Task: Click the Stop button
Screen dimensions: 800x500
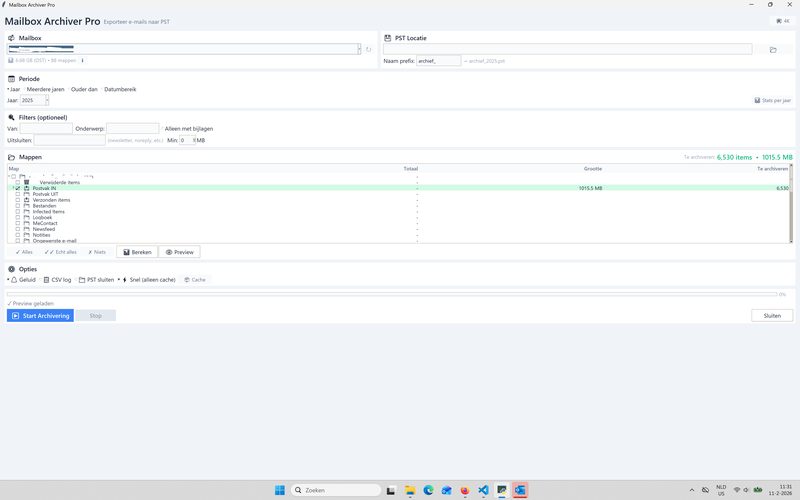Action: 95,316
